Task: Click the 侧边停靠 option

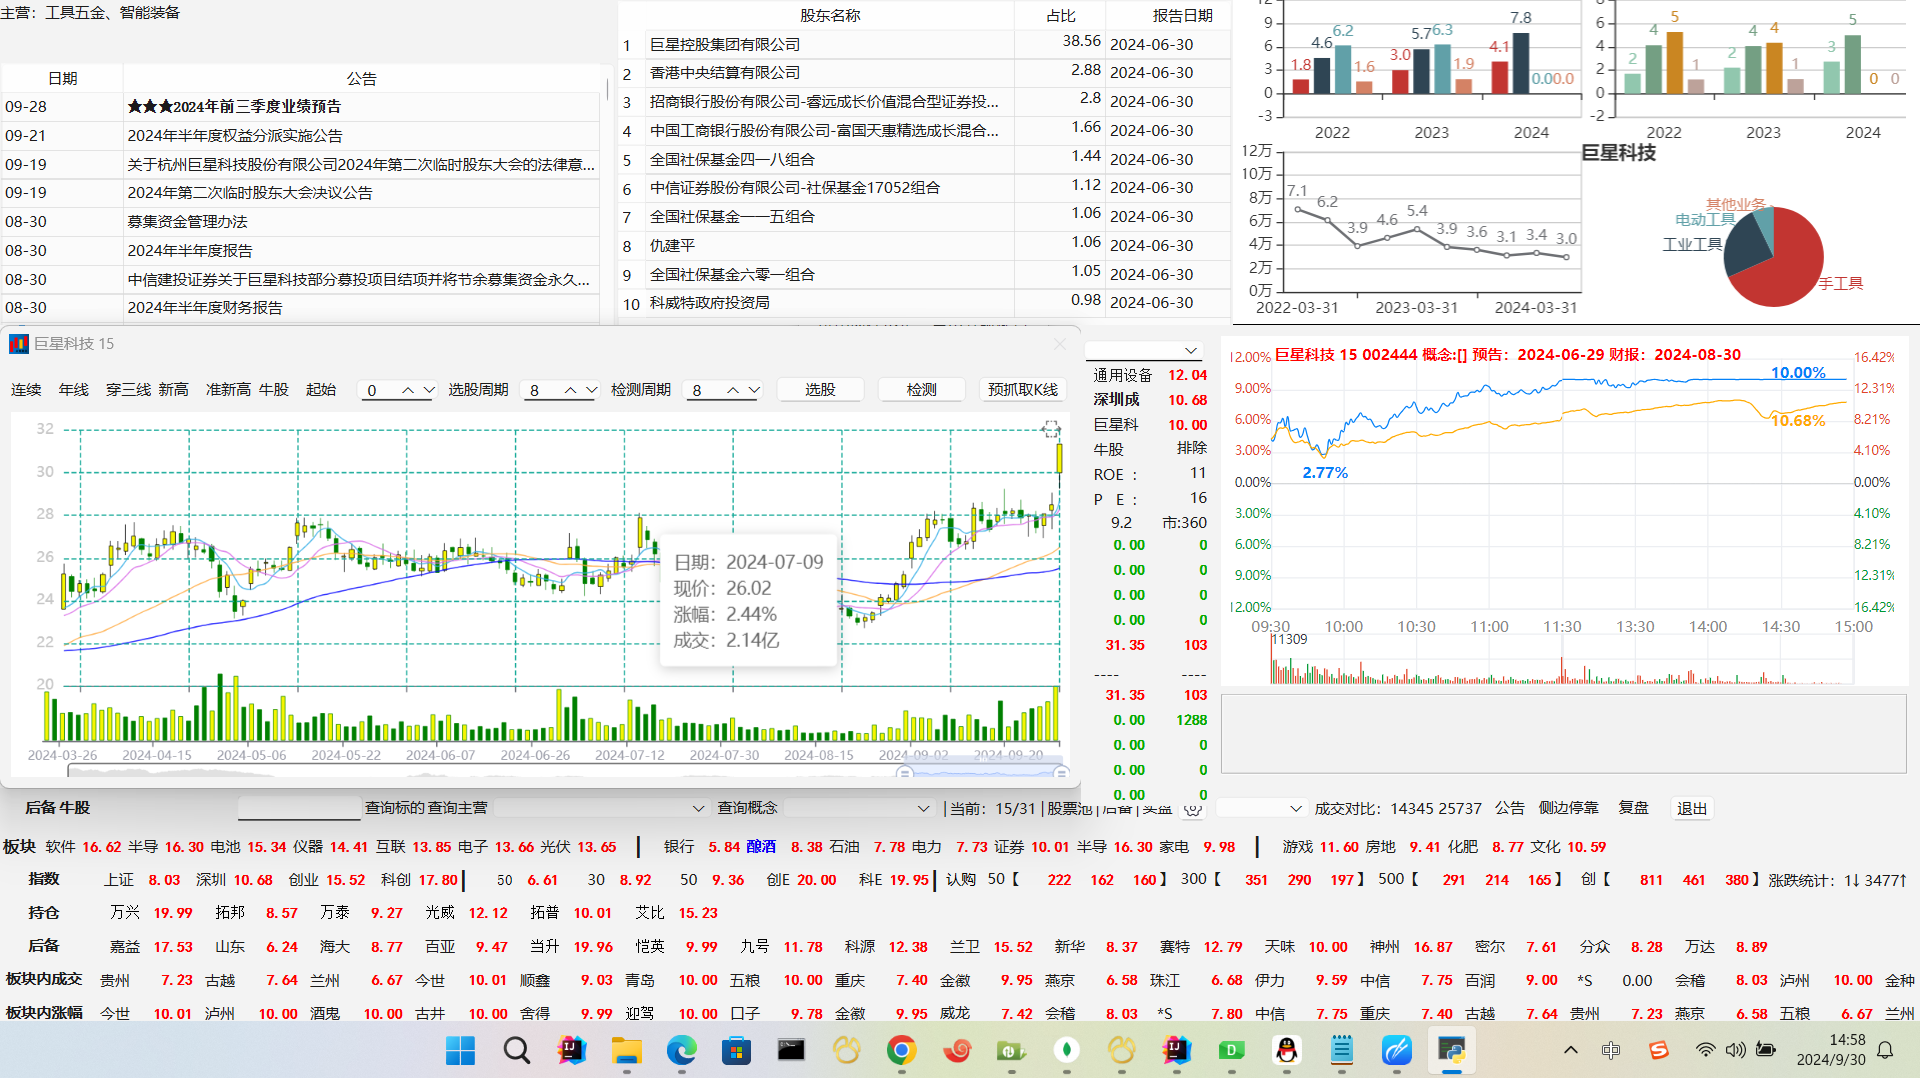Action: [1568, 808]
